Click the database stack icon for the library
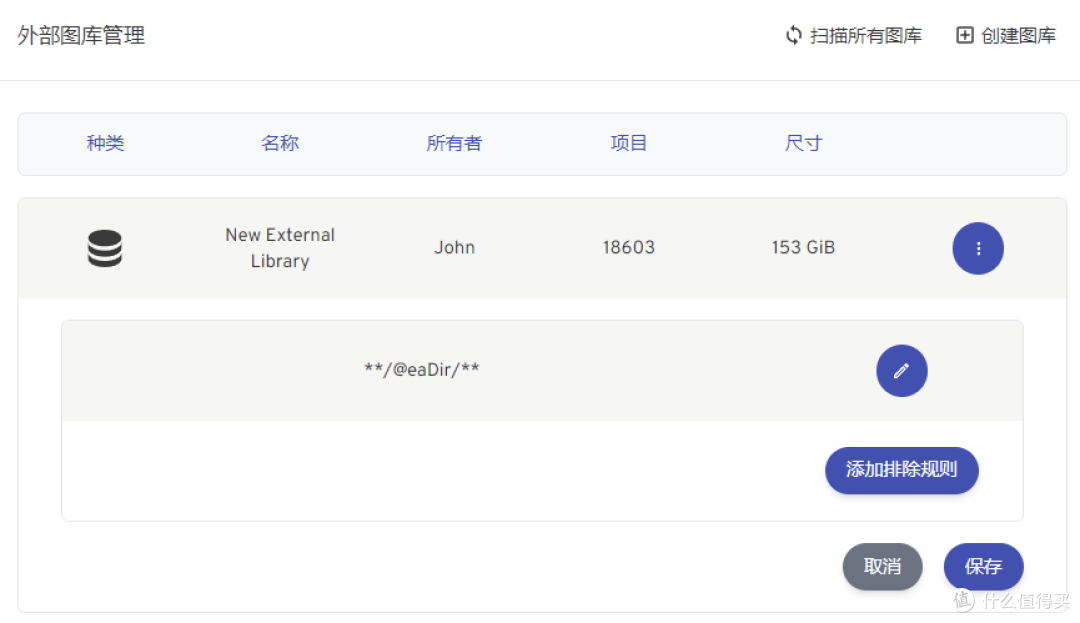 tap(105, 249)
